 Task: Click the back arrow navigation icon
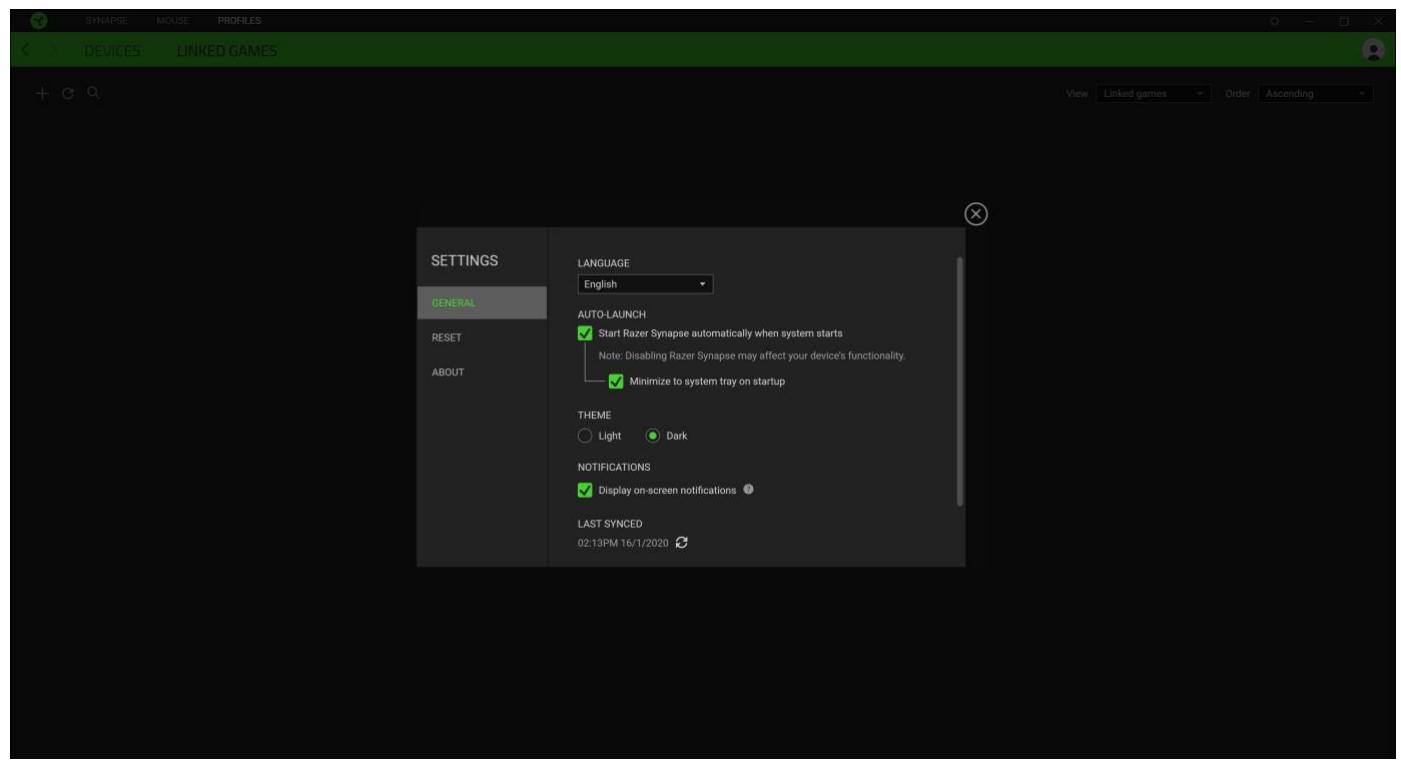pyautogui.click(x=27, y=50)
